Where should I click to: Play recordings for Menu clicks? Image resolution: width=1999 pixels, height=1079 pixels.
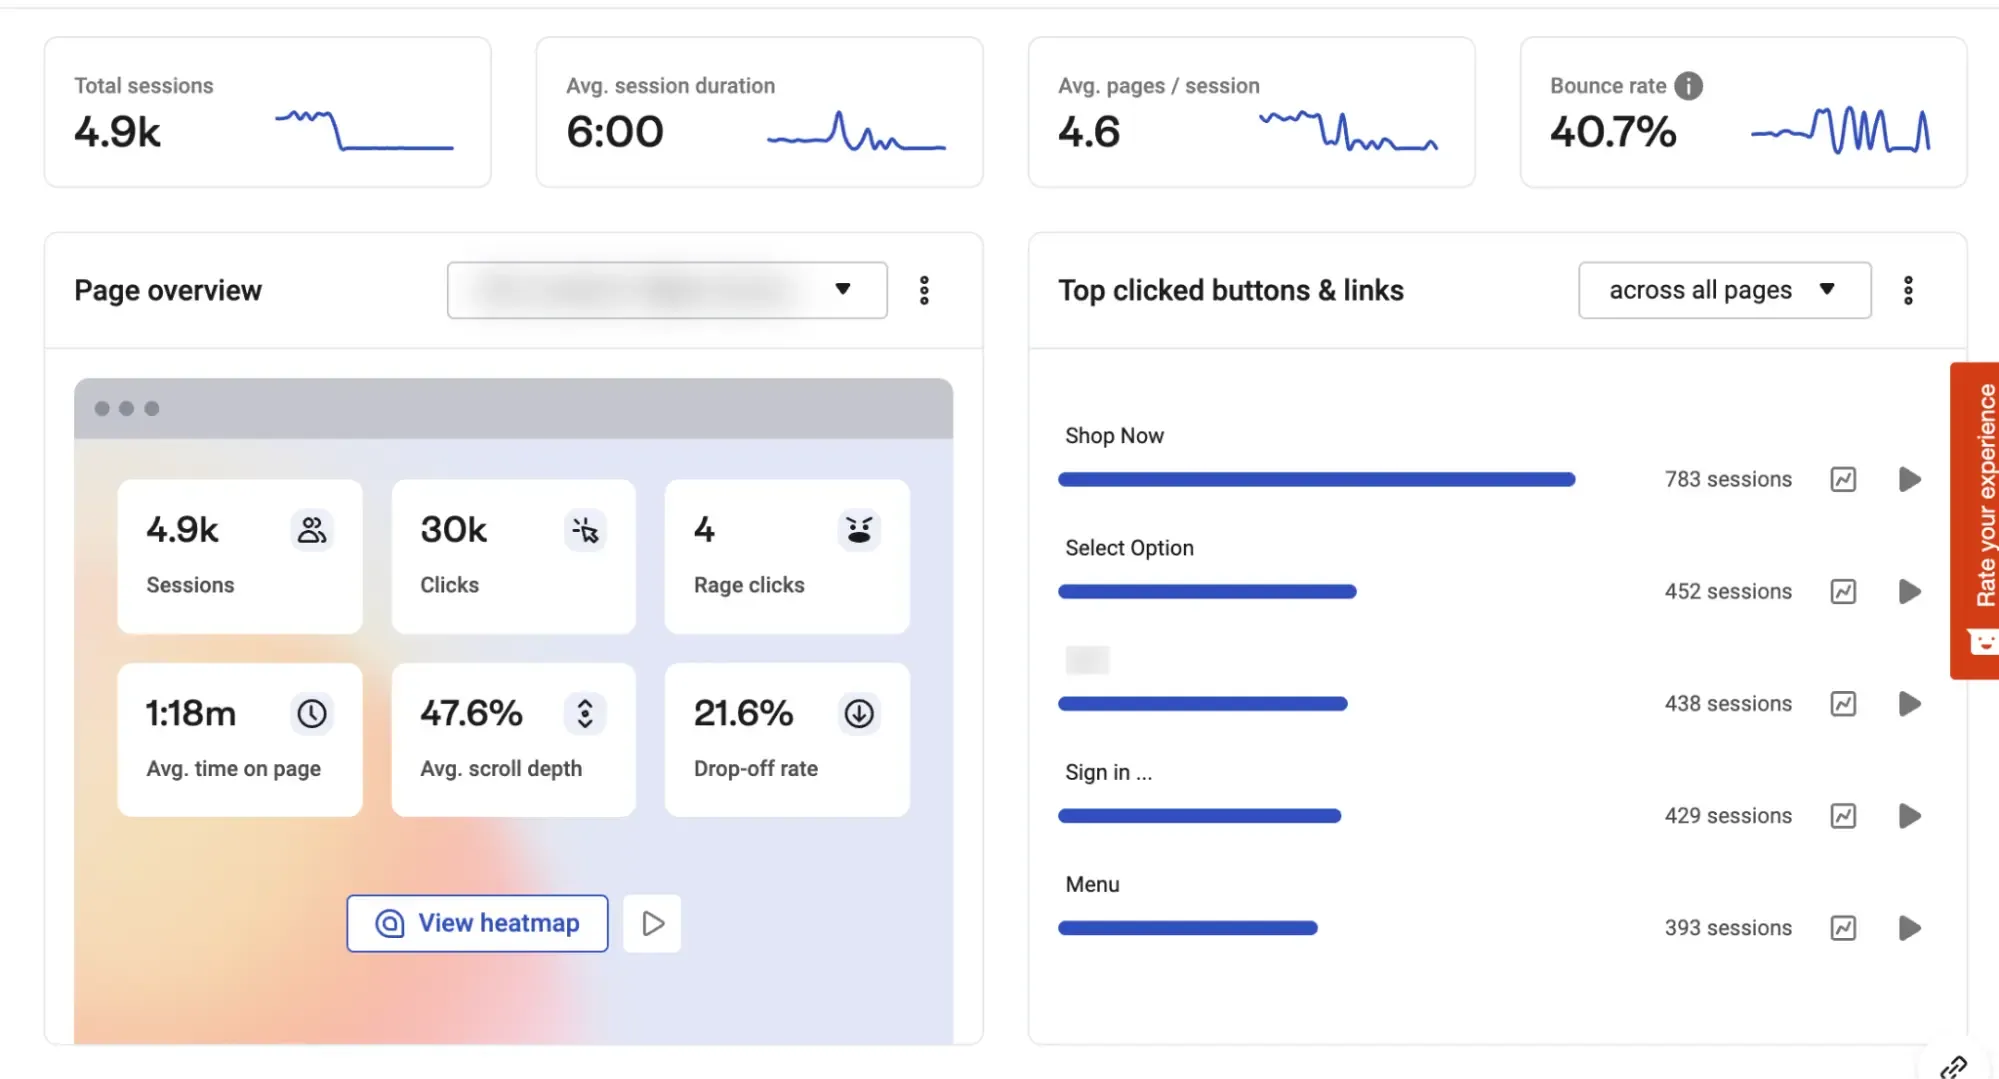1909,928
